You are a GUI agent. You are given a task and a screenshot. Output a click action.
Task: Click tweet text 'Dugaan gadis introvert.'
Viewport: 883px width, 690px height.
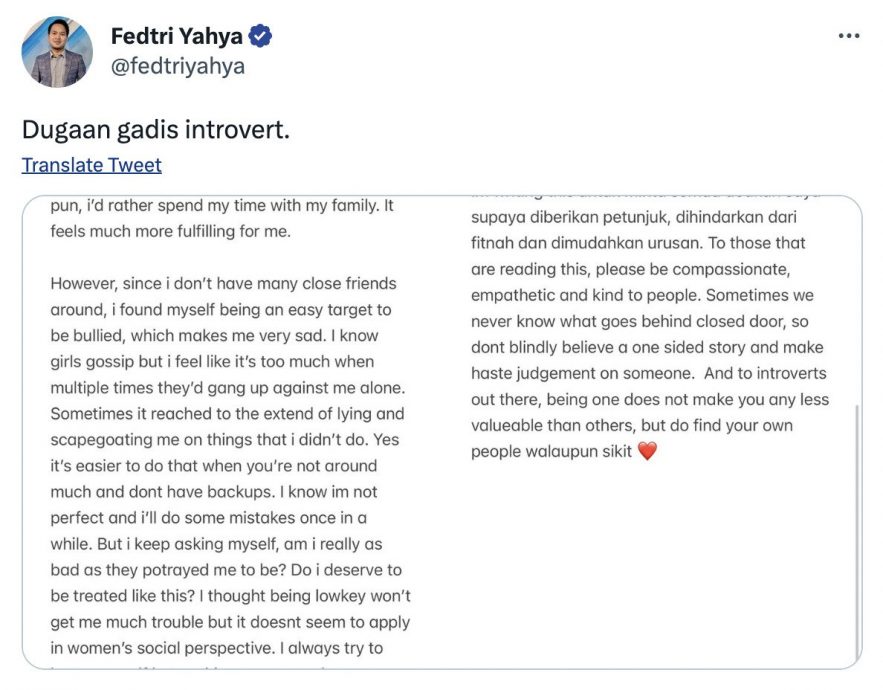tap(155, 130)
